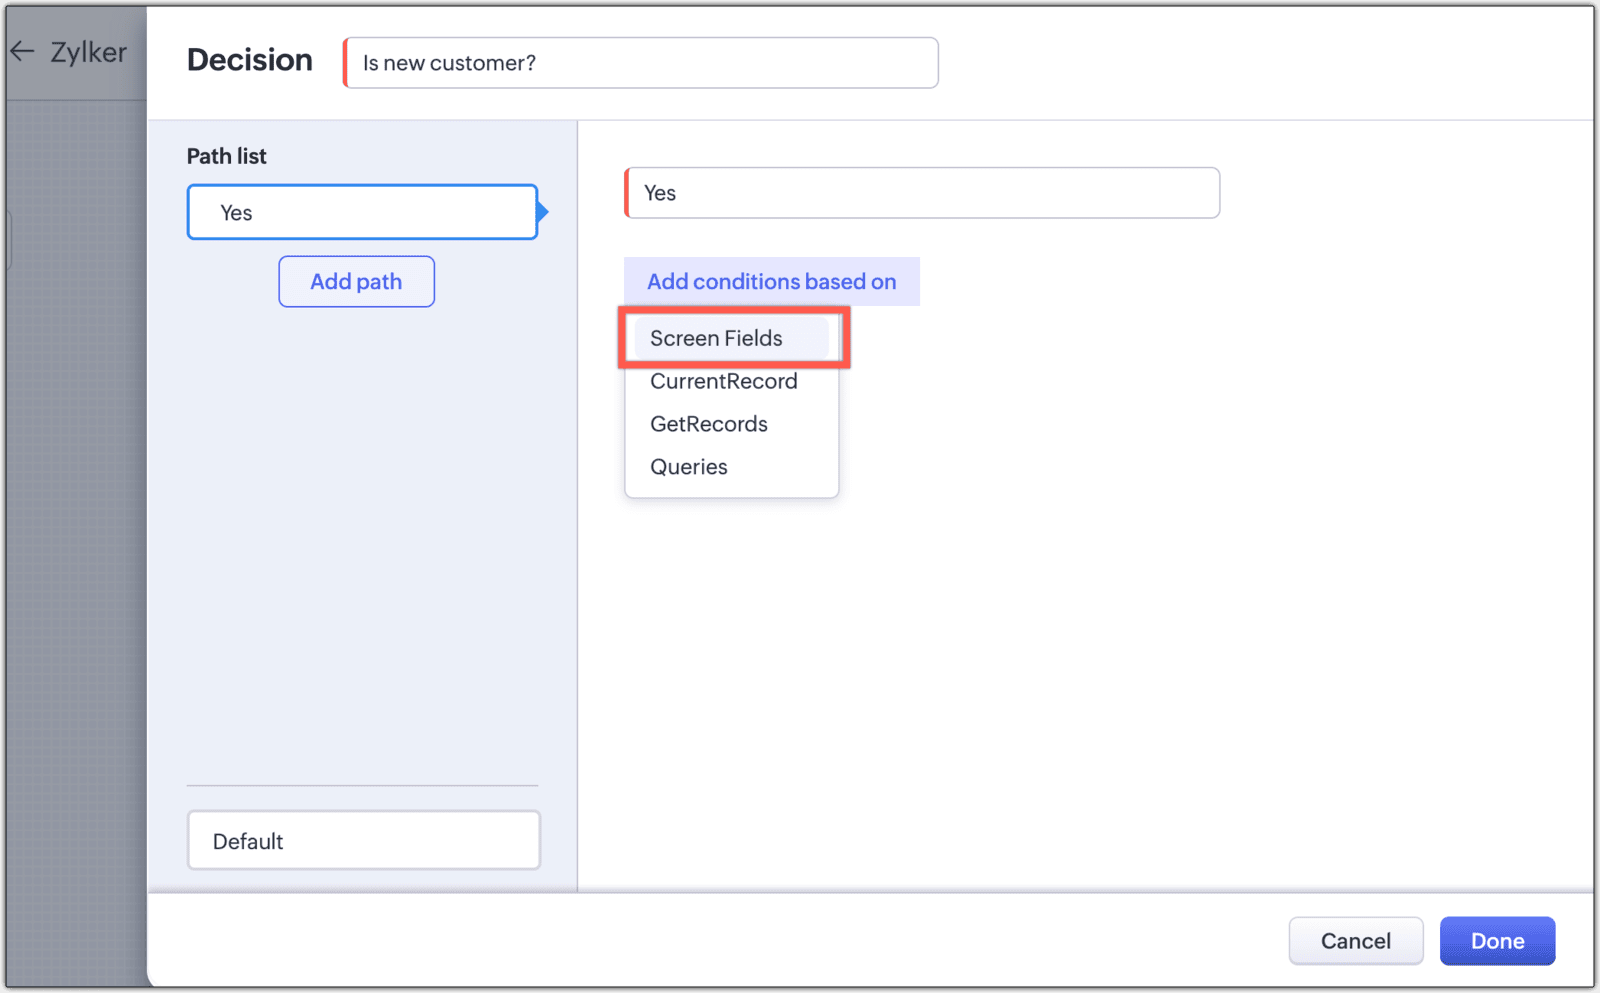Choose CurrentRecord from the conditions menu
The width and height of the screenshot is (1600, 993).
(723, 381)
